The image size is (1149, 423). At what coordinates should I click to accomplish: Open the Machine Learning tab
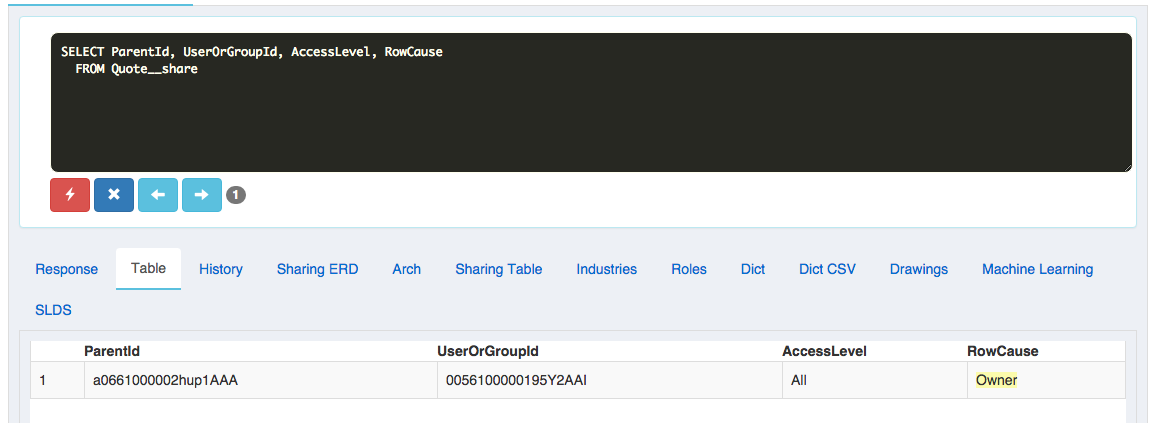point(1037,269)
